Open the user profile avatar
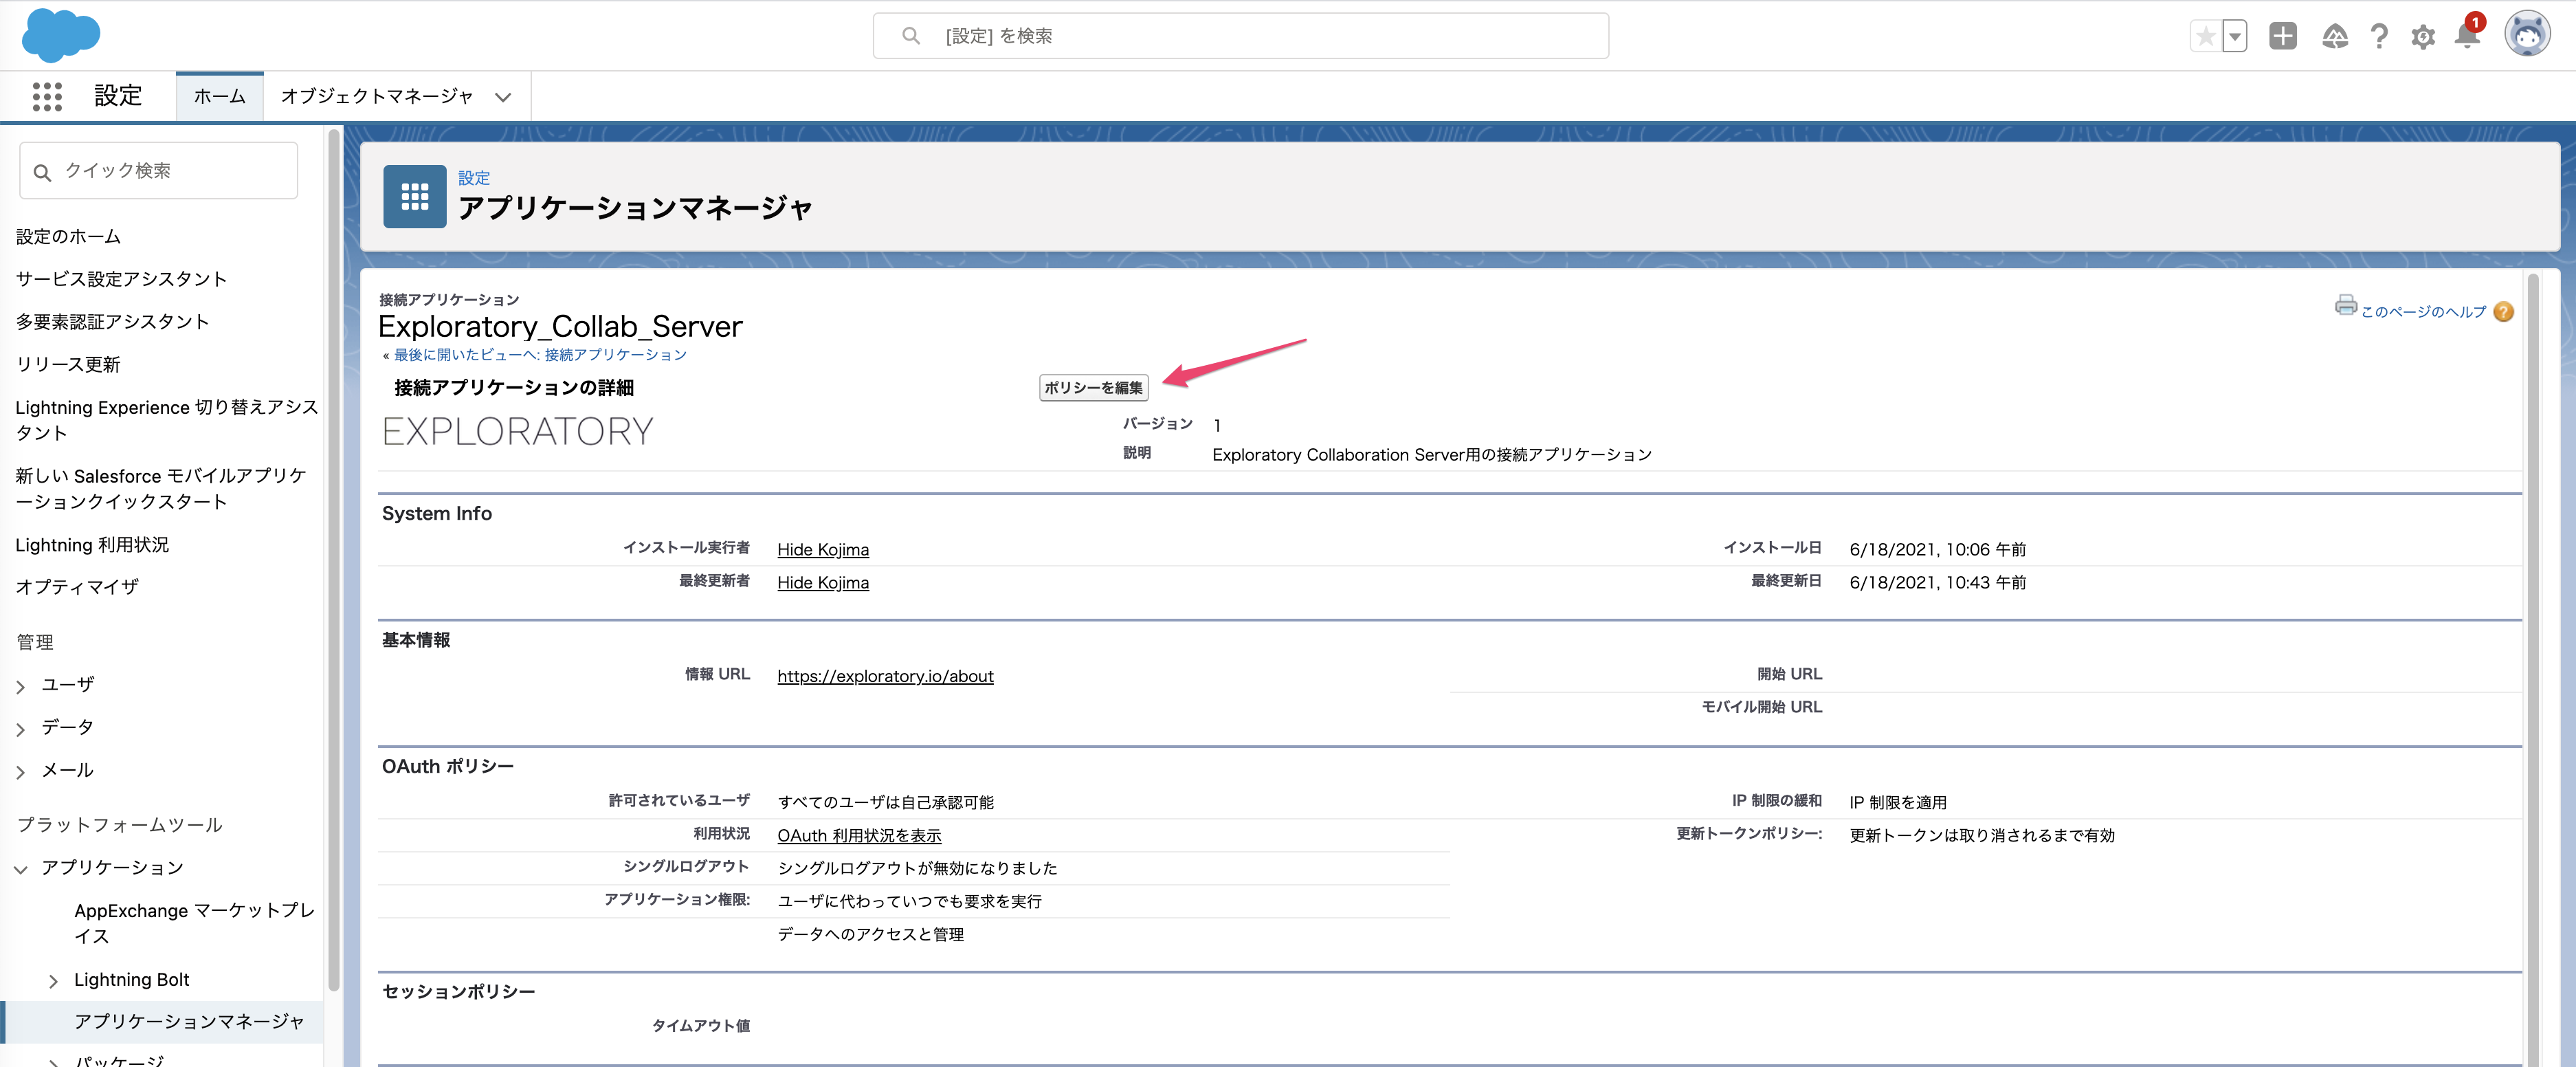The width and height of the screenshot is (2576, 1067). pyautogui.click(x=2527, y=35)
